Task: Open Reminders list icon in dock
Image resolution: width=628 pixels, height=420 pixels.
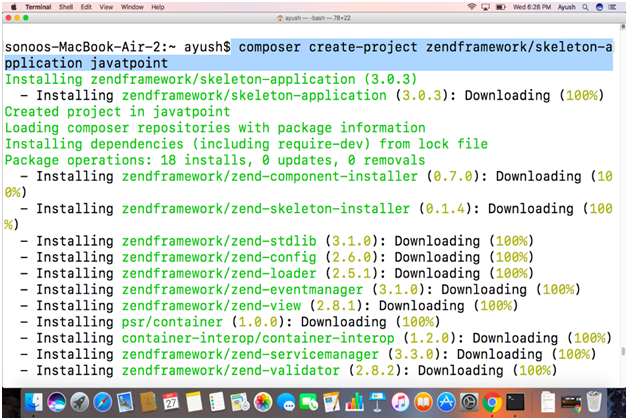Action: click(217, 402)
